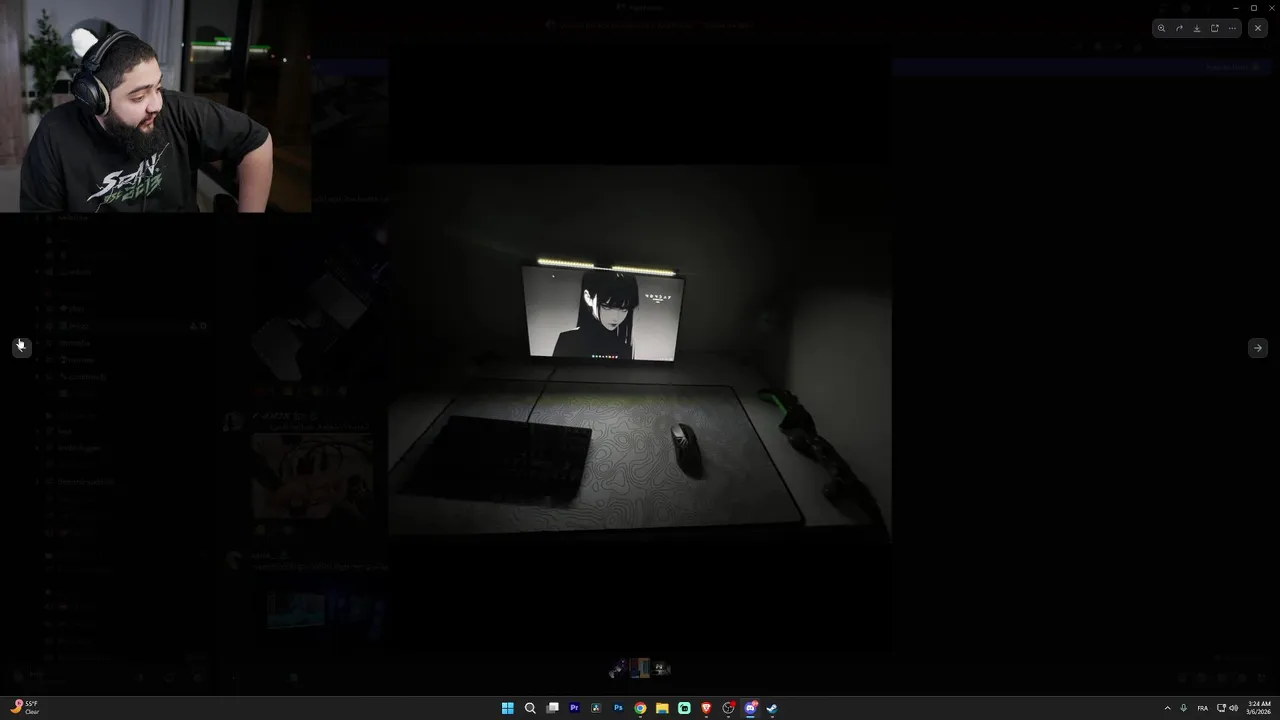The height and width of the screenshot is (720, 1280).
Task: Expand the hidden system tray icons chevron
Action: [x=1167, y=708]
